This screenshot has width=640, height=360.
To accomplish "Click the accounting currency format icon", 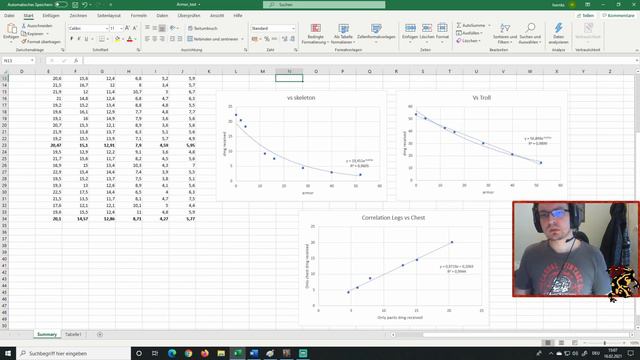I will tap(255, 39).
